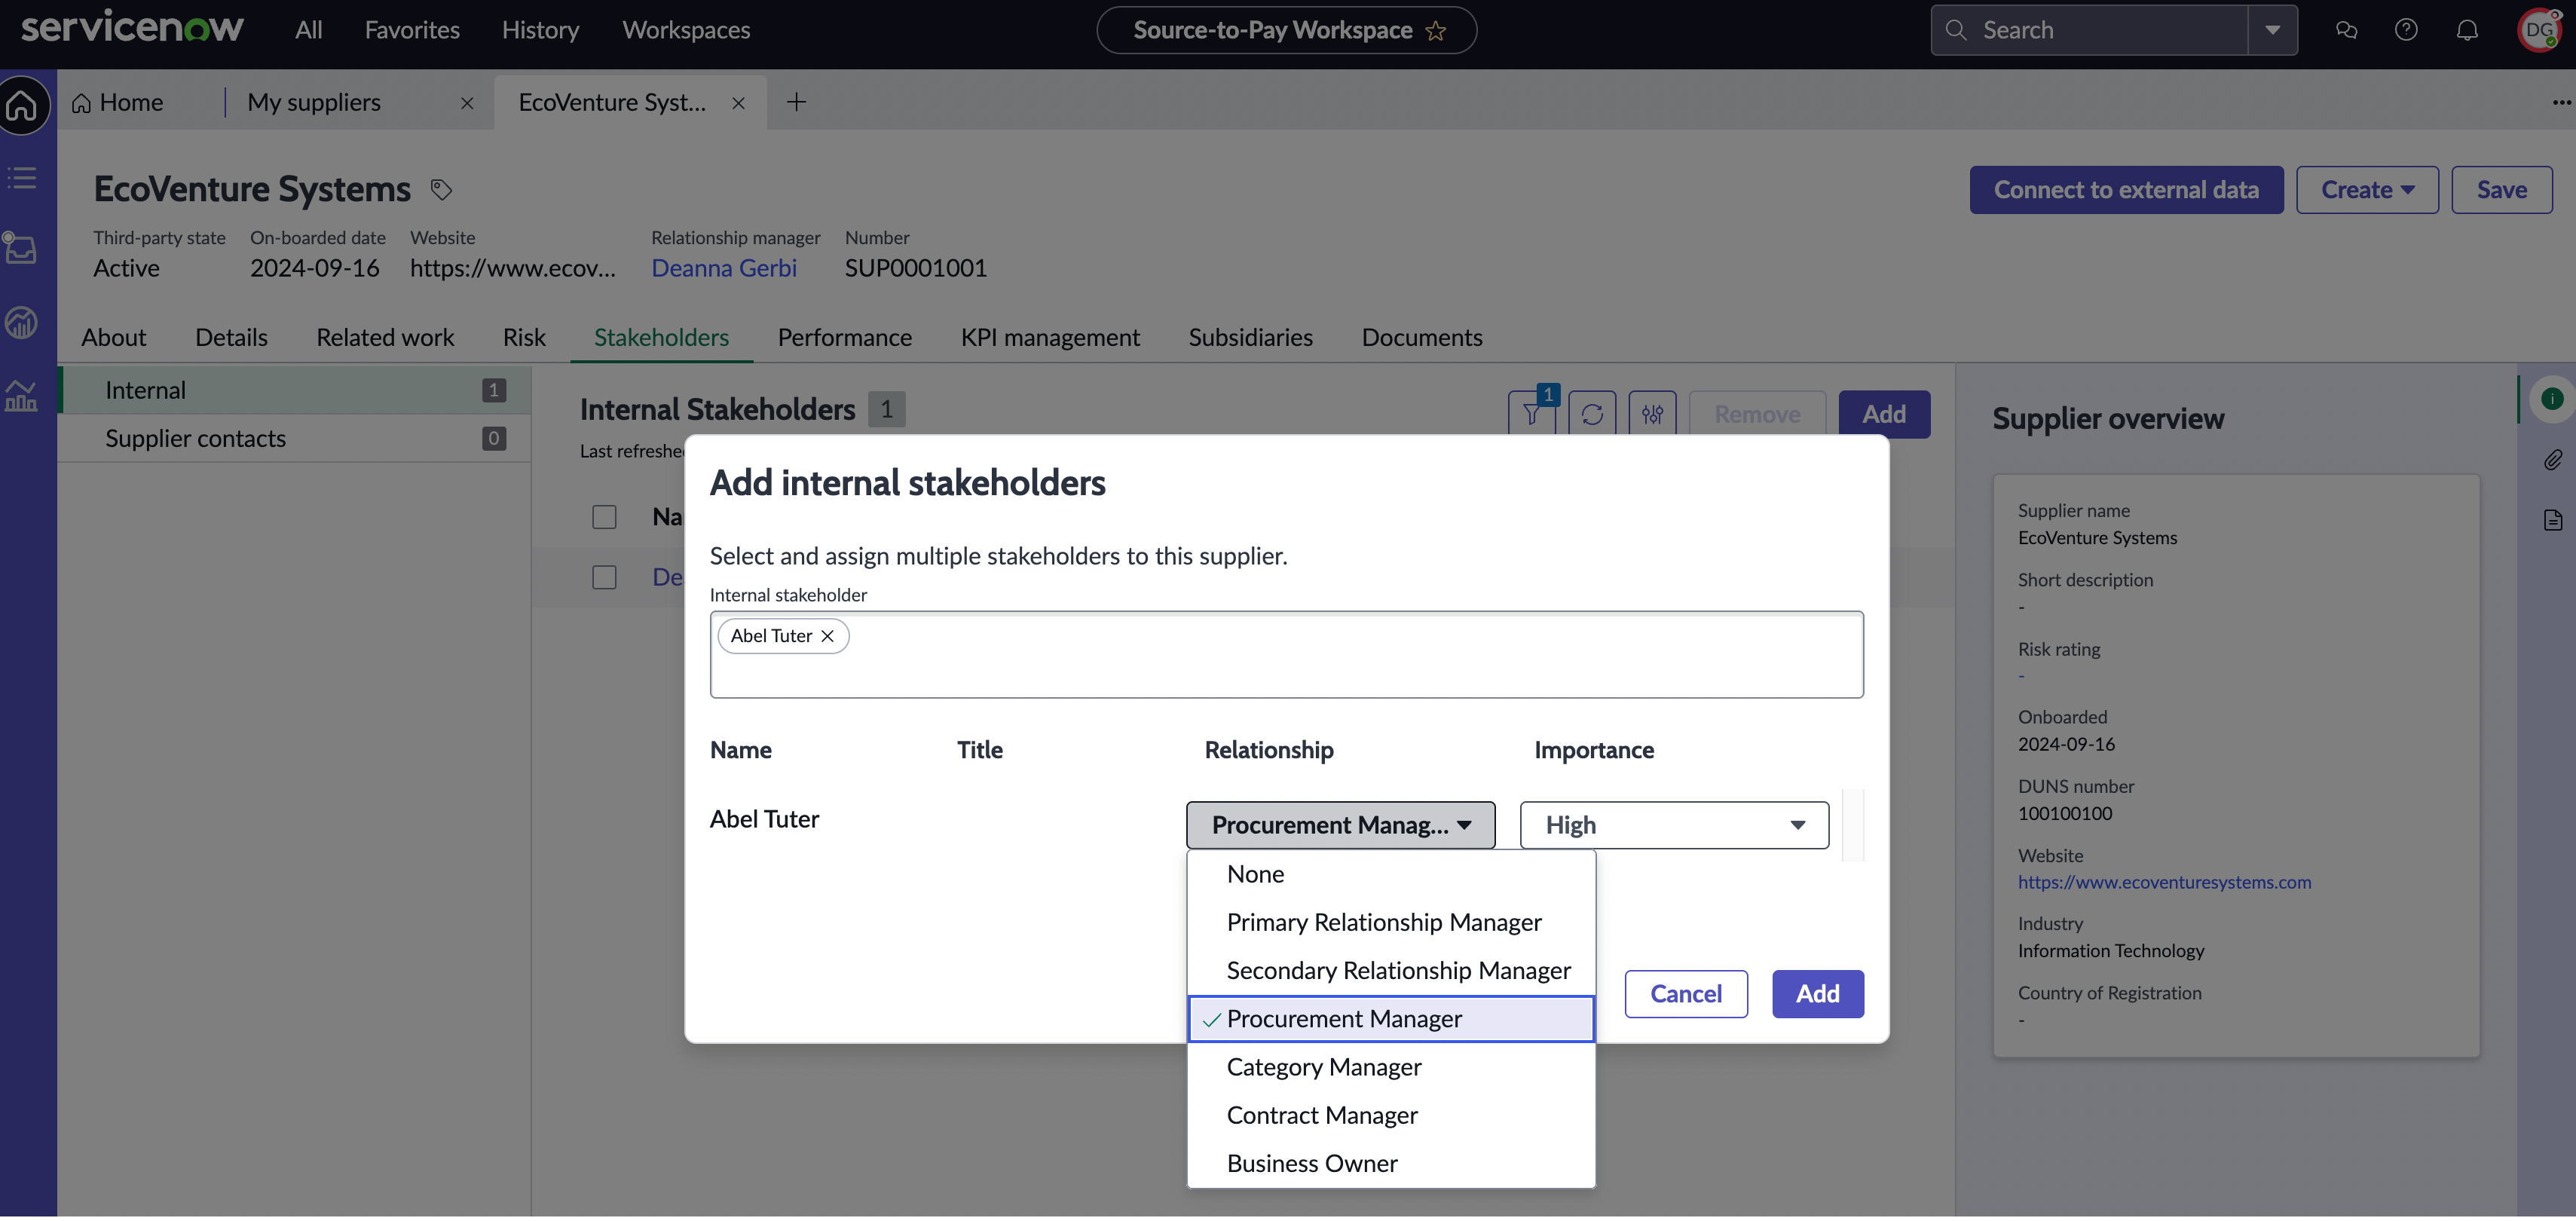Open the list view sidebar icon

[x=22, y=178]
